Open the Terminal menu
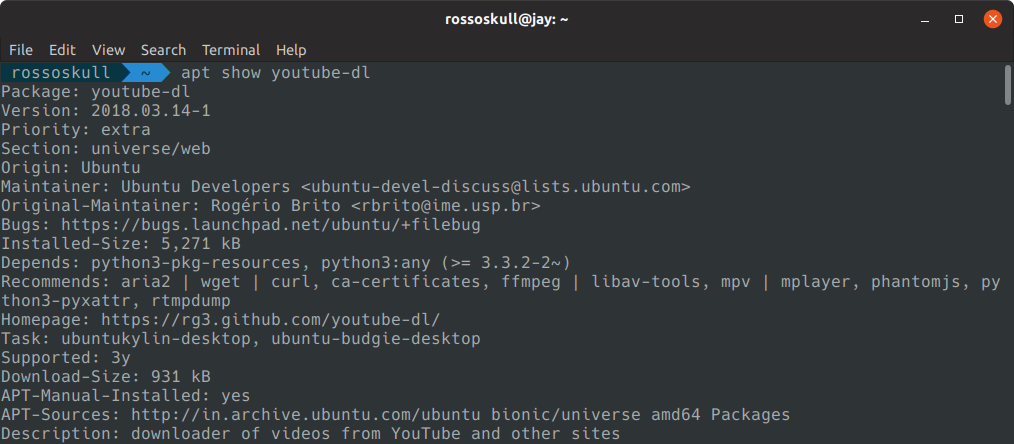Viewport: 1014px width, 444px height. tap(231, 50)
